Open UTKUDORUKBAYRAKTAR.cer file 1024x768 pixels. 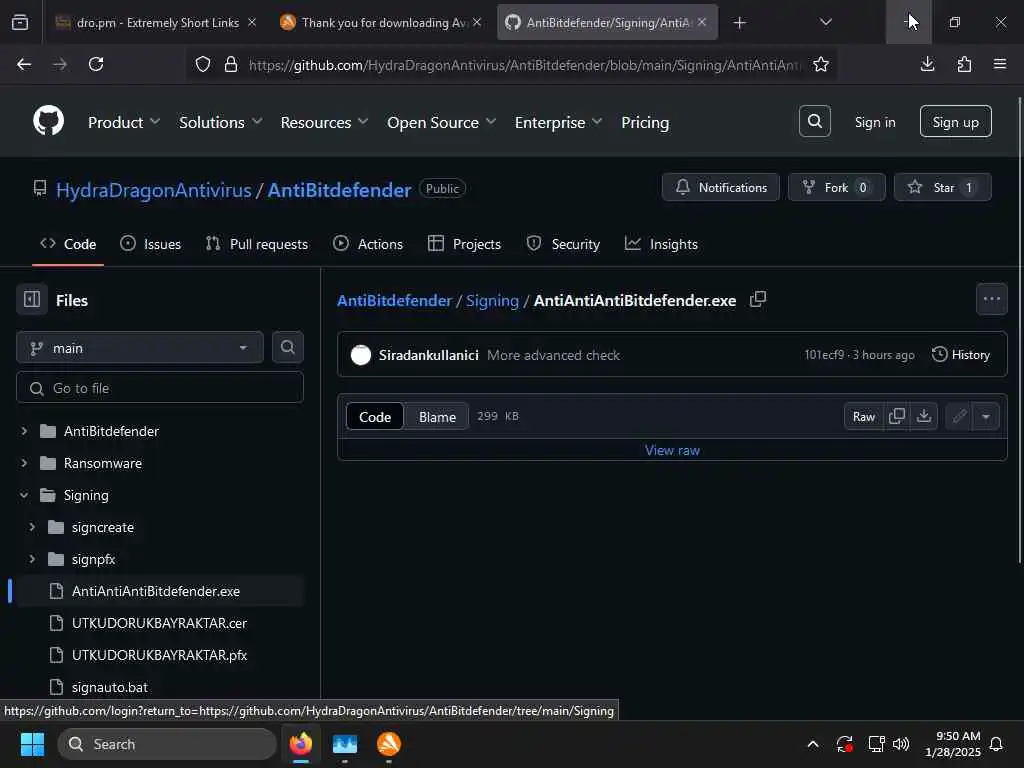[159, 623]
